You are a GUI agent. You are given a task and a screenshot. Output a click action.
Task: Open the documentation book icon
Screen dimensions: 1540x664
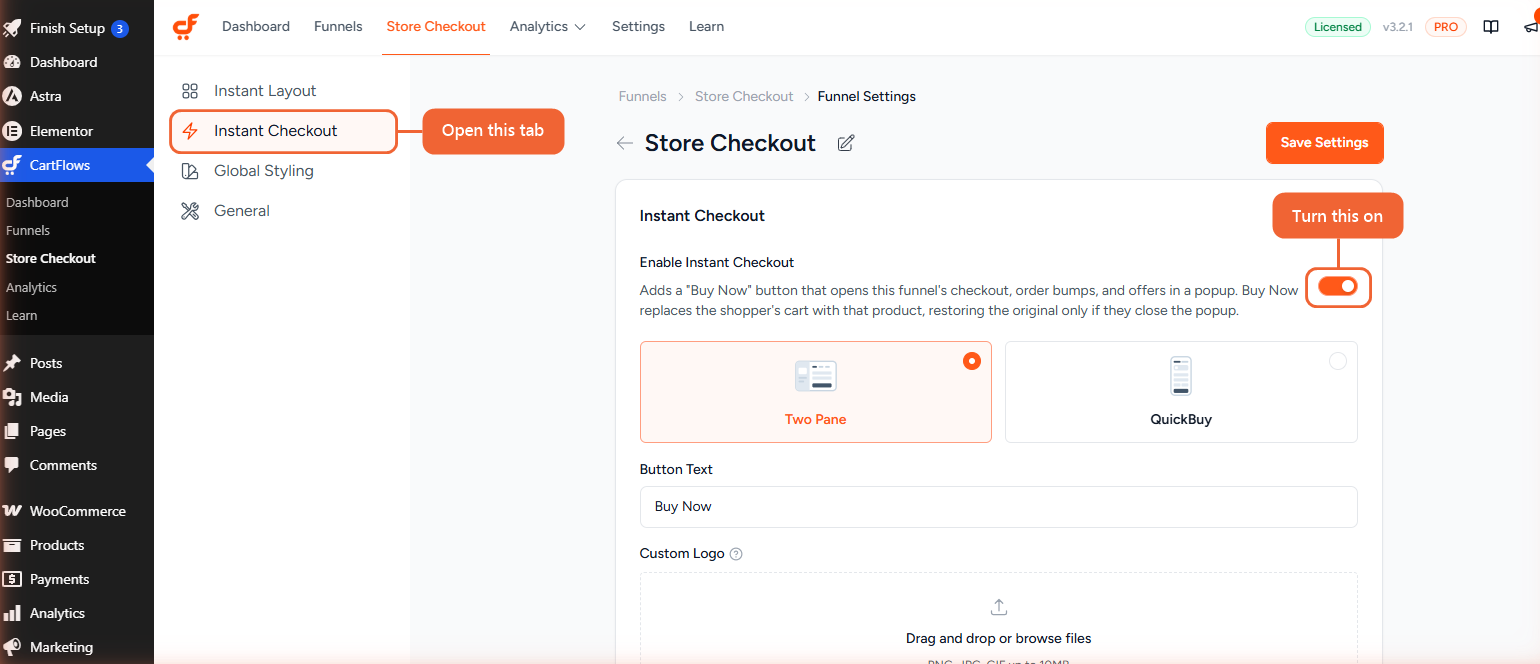coord(1491,27)
